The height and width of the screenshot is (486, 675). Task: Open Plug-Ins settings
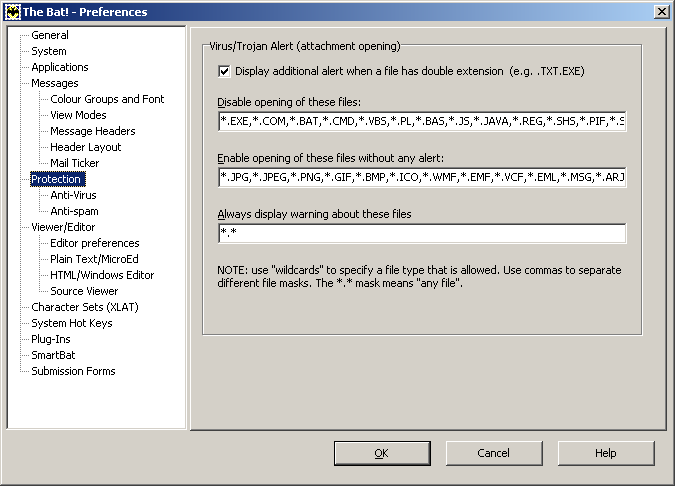coord(50,339)
